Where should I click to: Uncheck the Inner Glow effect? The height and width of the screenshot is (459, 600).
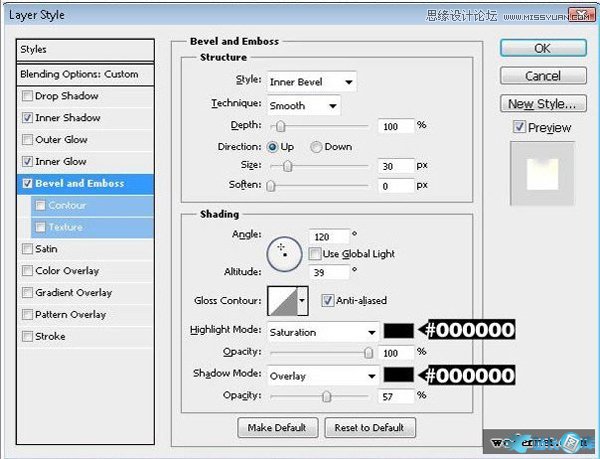pyautogui.click(x=27, y=161)
